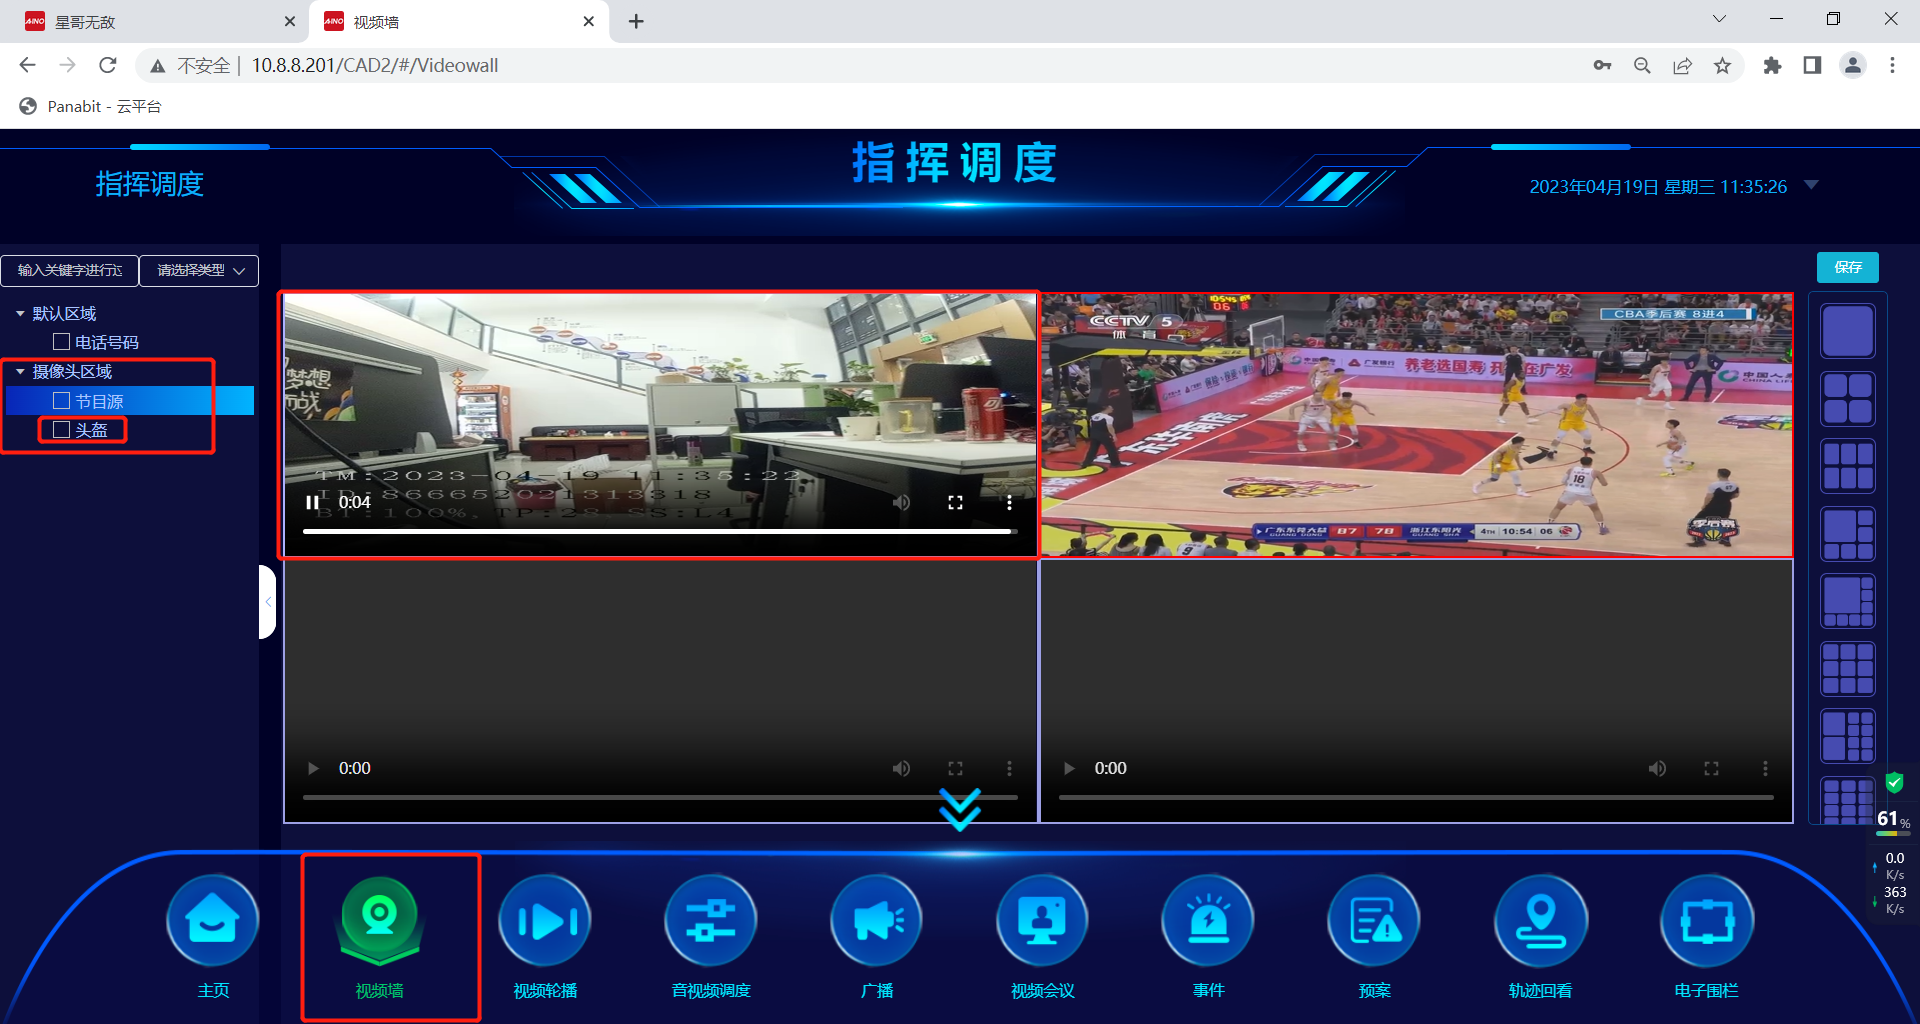
Task: Click the 保存 save button
Action: 1847,267
